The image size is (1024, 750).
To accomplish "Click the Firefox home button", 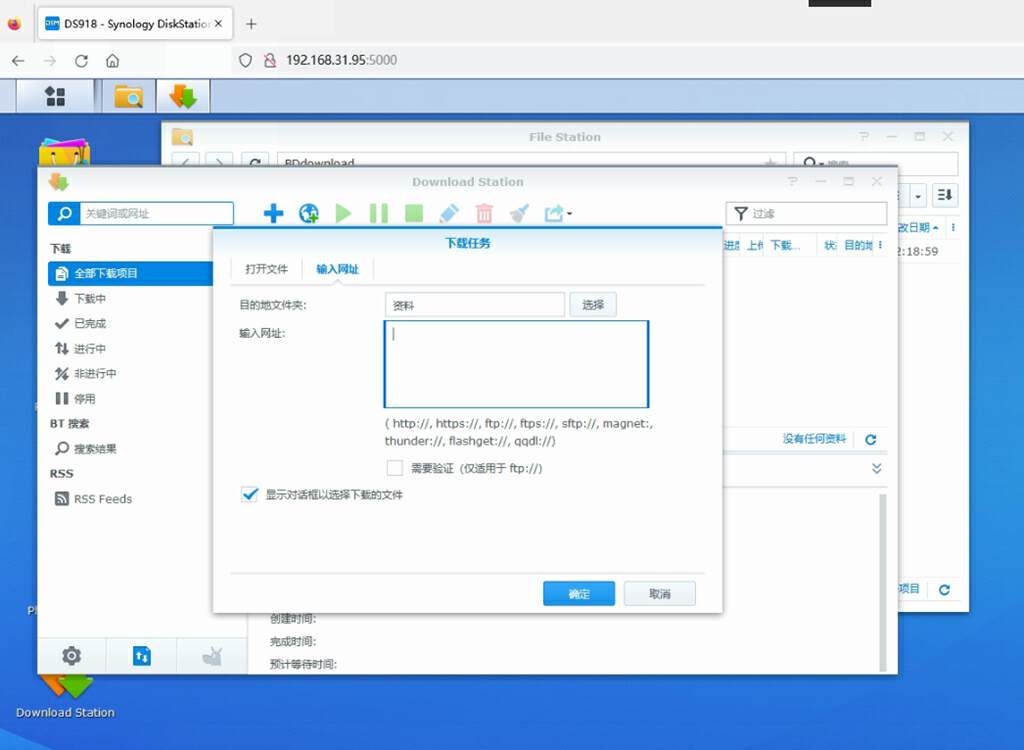I will (112, 61).
